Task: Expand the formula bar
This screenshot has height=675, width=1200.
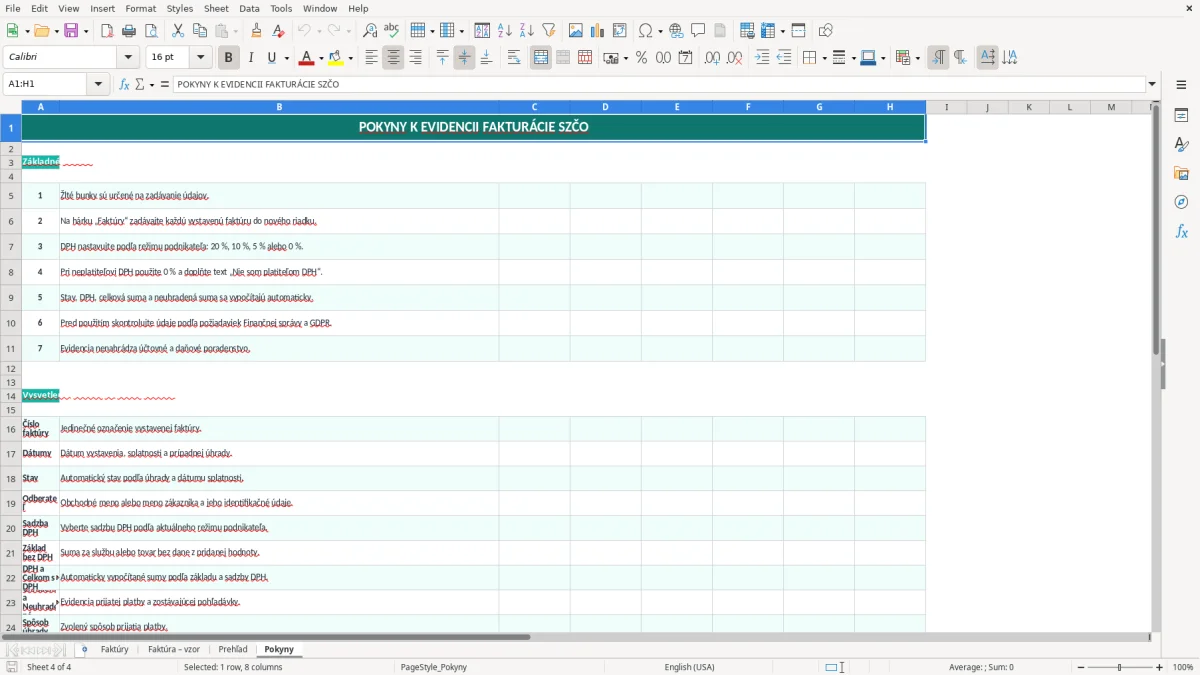Action: [x=1152, y=84]
